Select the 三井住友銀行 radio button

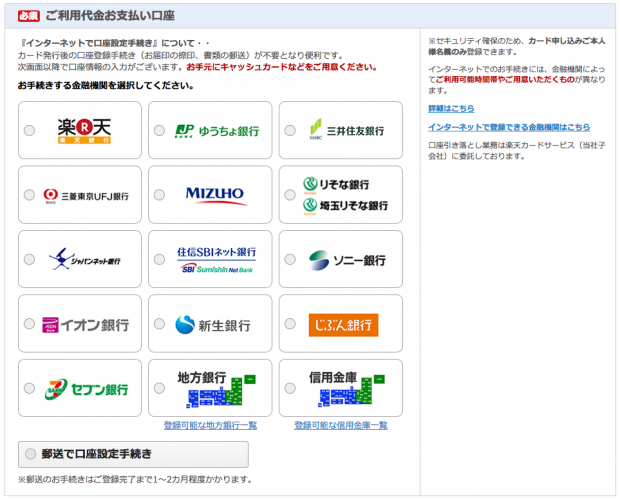290,130
